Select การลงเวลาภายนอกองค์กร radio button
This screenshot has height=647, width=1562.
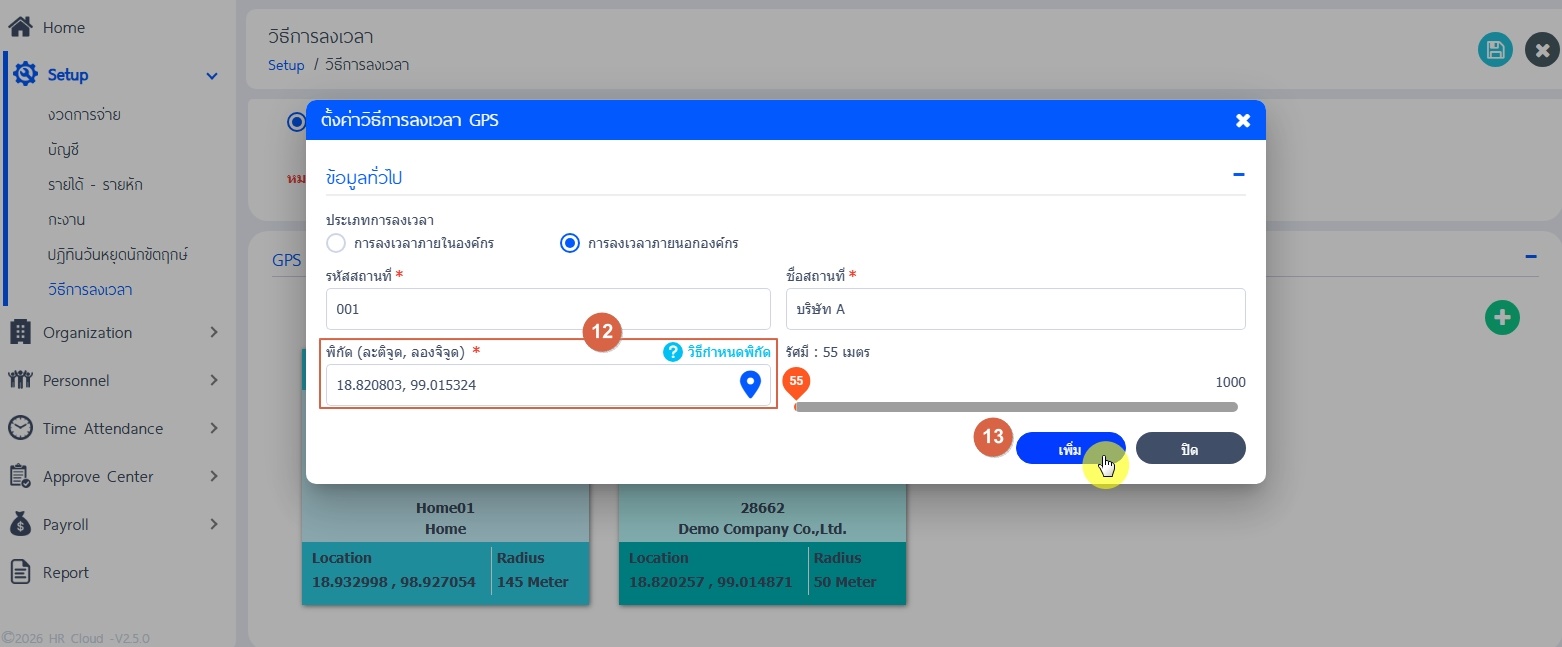570,243
